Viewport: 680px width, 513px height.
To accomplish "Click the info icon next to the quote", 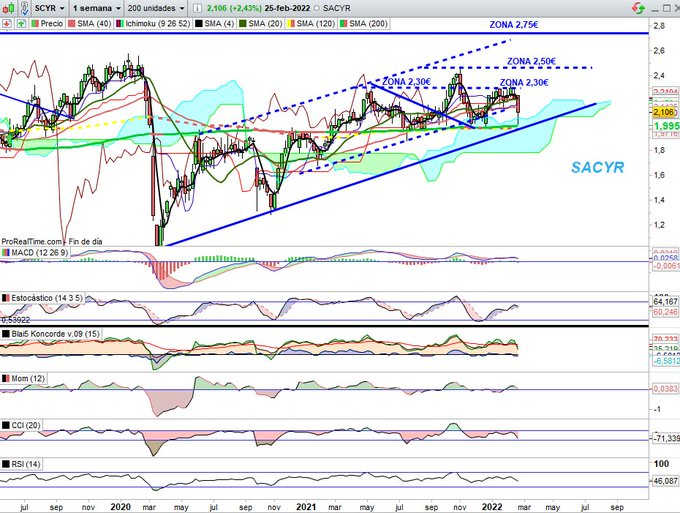I will point(197,8).
